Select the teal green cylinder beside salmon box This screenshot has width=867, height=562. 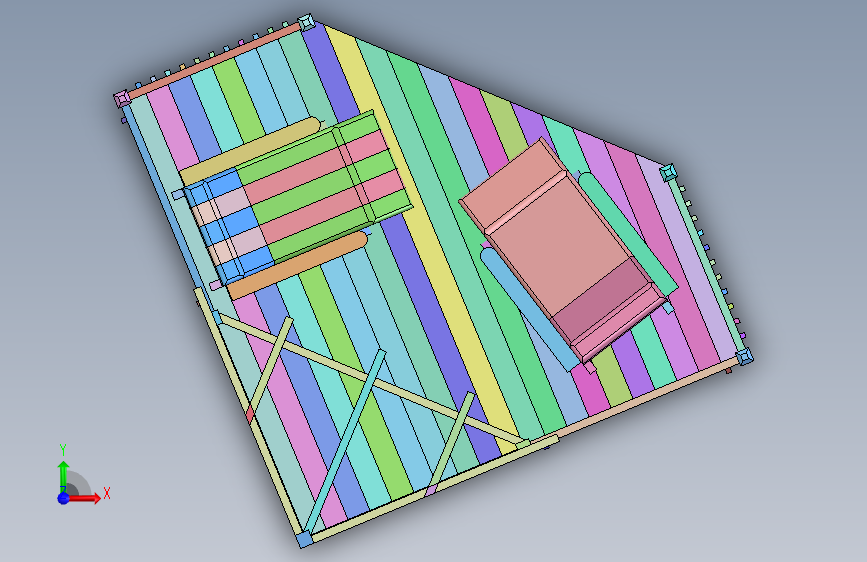click(628, 232)
